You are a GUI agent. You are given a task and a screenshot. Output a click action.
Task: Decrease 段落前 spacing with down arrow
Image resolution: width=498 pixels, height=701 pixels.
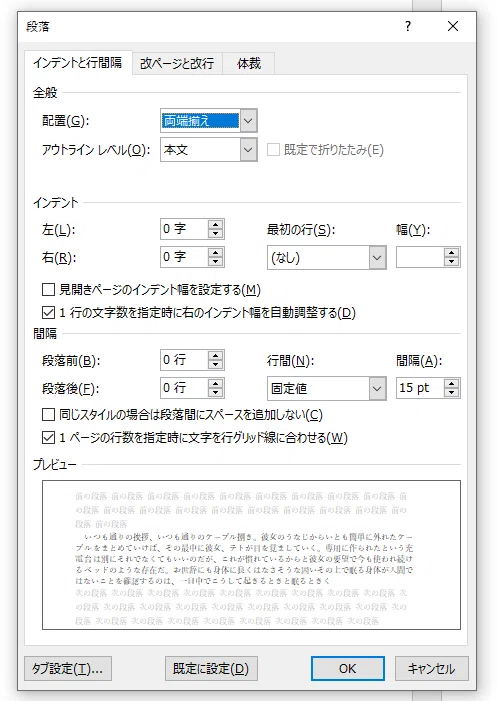215,365
